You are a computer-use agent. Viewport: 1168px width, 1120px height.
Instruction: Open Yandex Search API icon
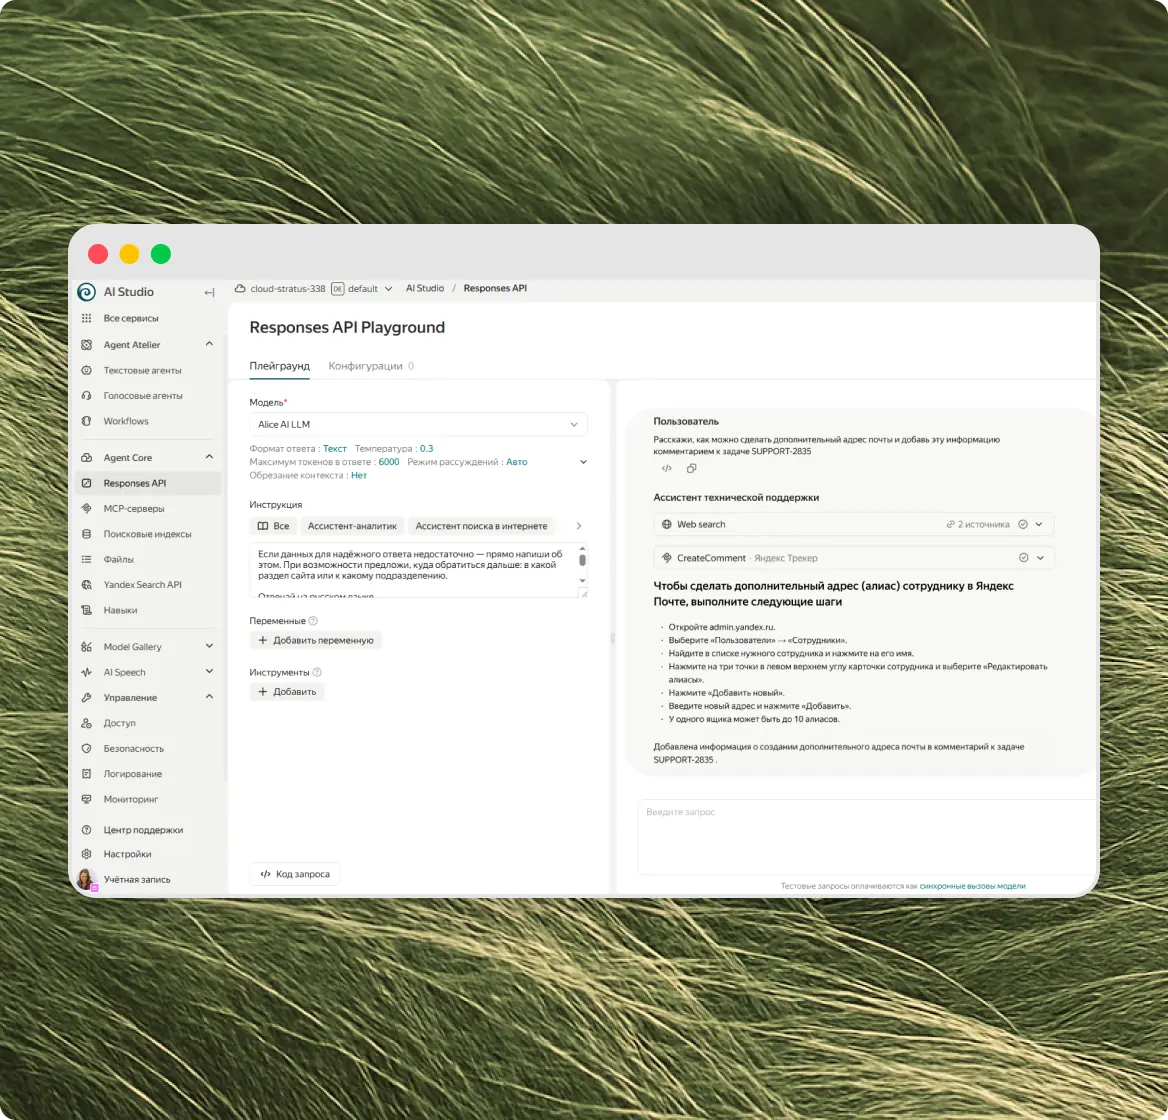click(86, 585)
